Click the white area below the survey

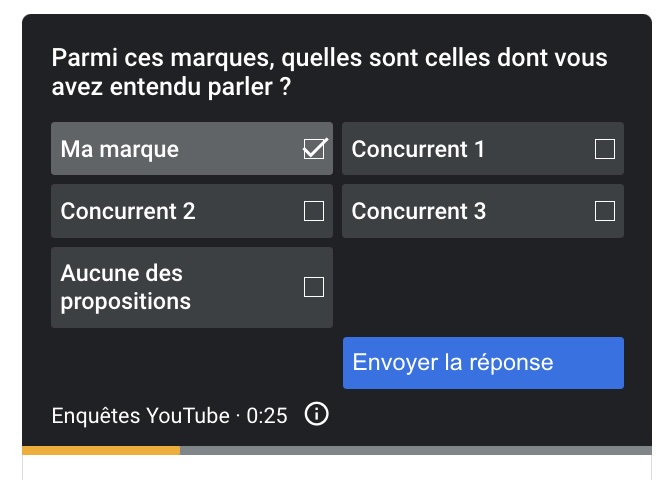click(x=337, y=467)
